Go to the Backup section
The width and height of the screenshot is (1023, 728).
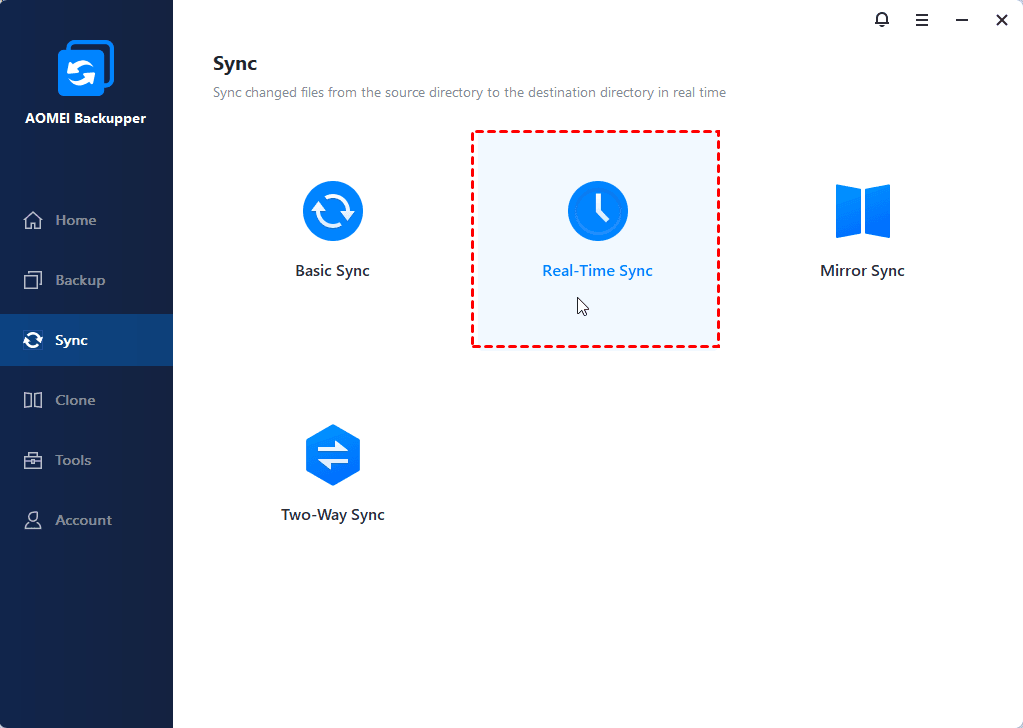tap(80, 280)
